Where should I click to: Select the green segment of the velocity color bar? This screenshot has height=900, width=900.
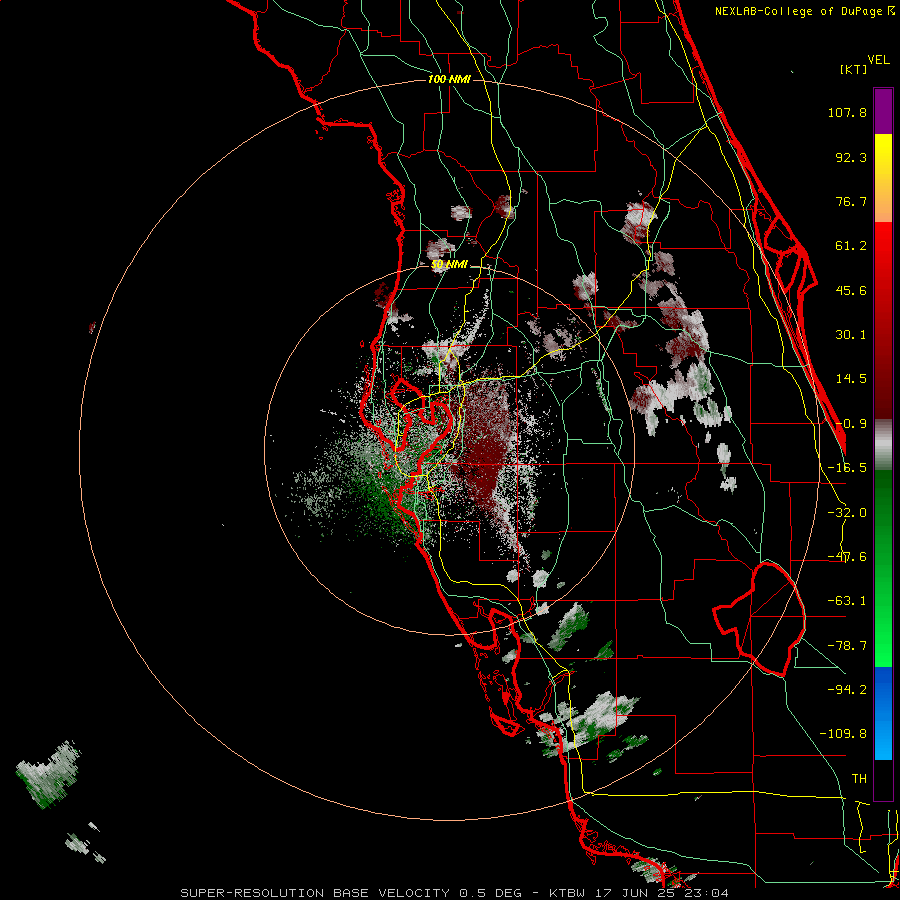[x=883, y=568]
